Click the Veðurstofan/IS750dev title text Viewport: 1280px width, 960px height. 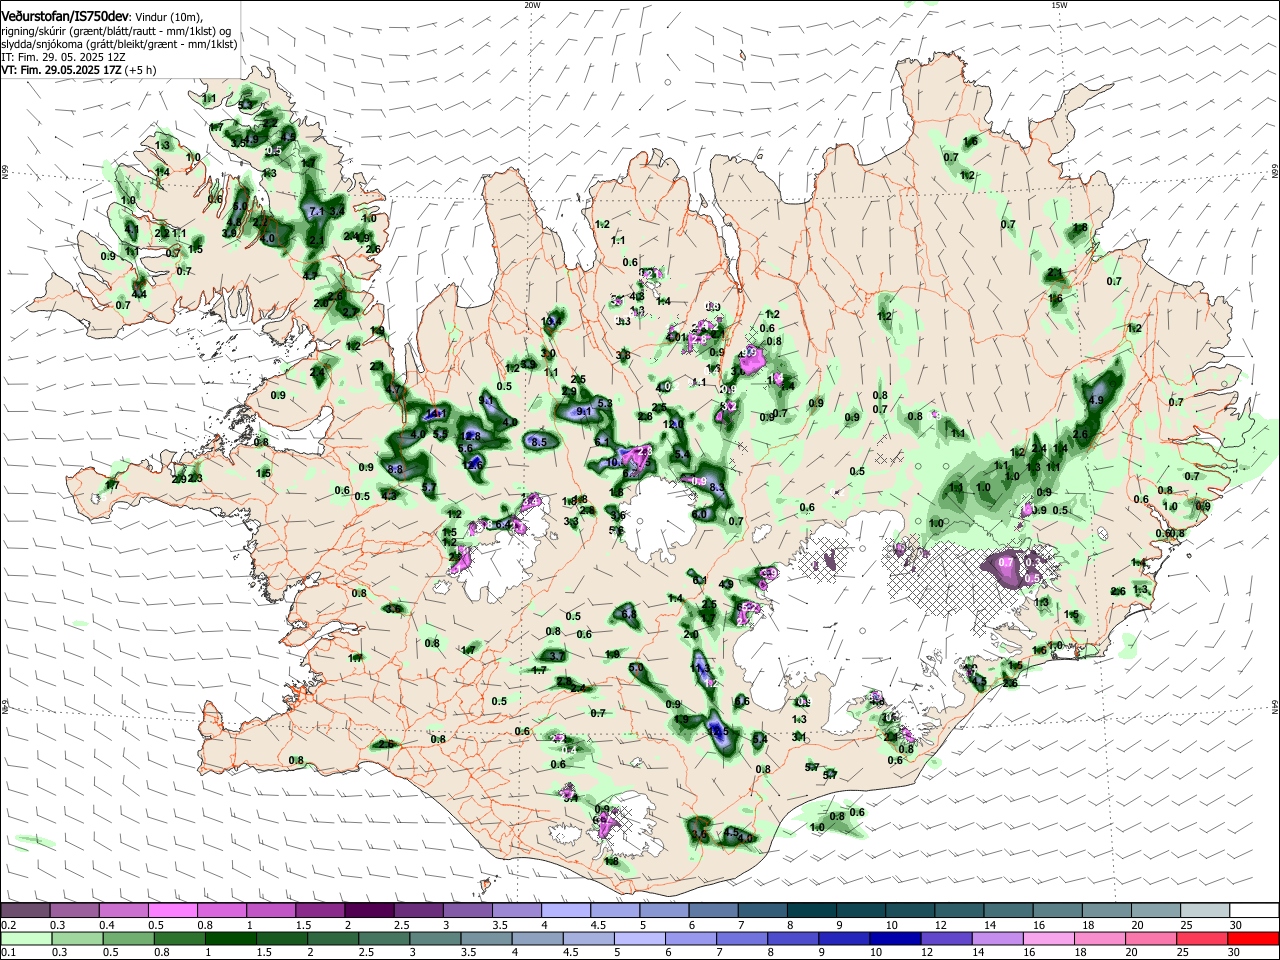65,17
